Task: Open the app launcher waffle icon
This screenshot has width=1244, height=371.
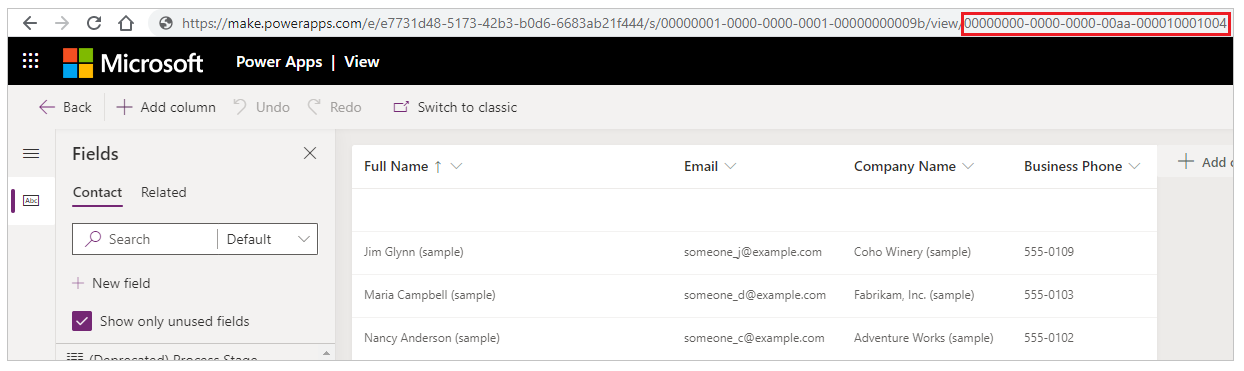Action: point(30,61)
